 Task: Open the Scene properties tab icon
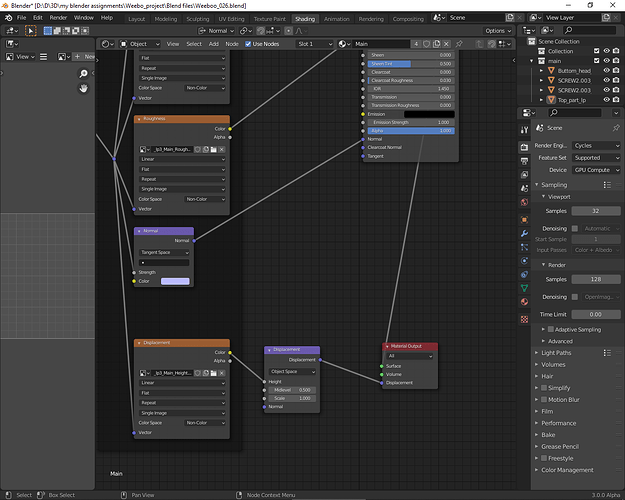[x=524, y=188]
